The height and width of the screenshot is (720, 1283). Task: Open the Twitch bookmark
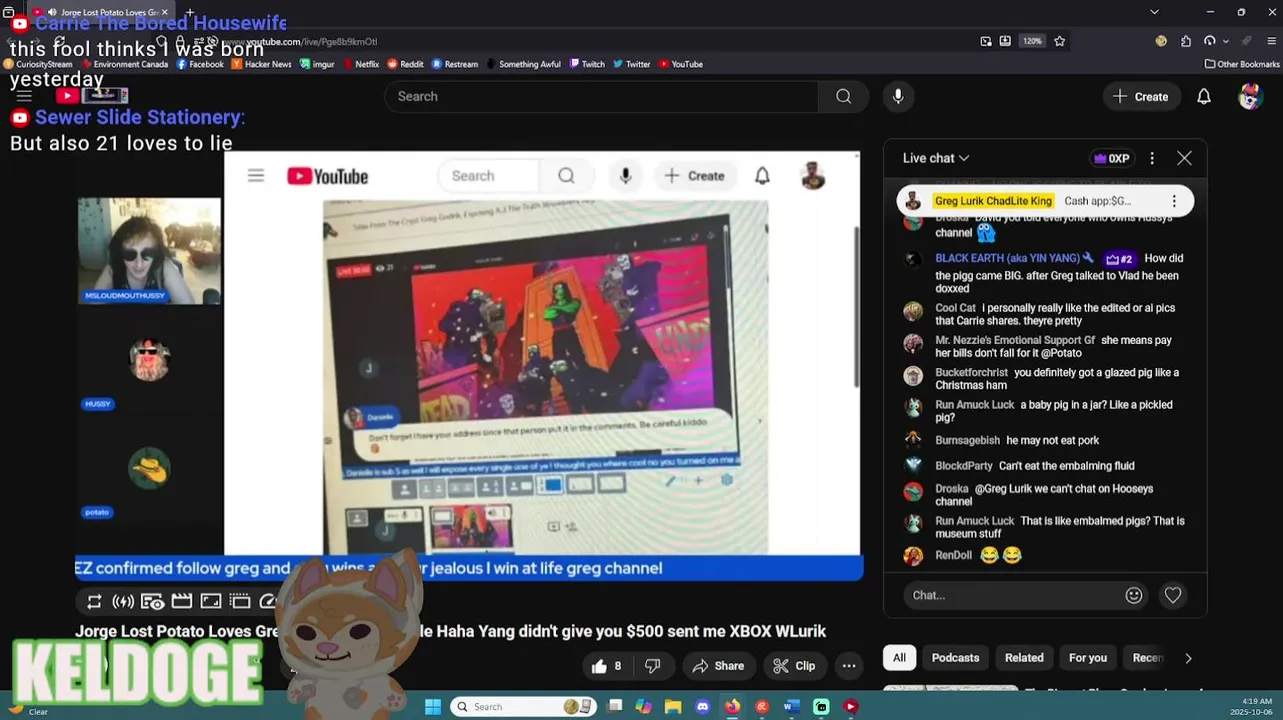[587, 64]
